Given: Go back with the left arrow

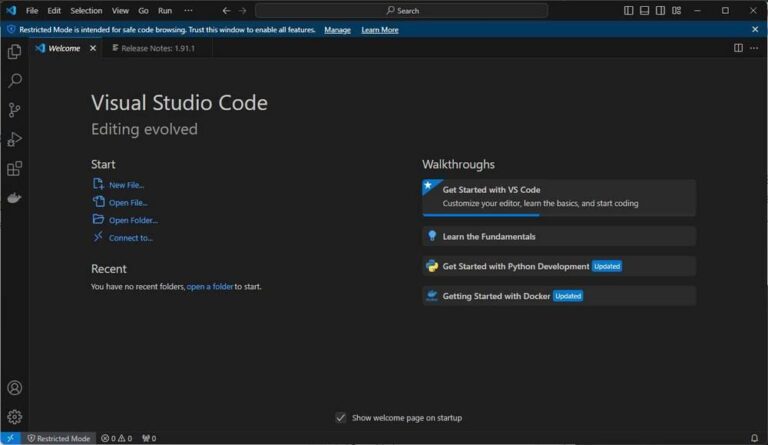Looking at the screenshot, I should click(226, 10).
